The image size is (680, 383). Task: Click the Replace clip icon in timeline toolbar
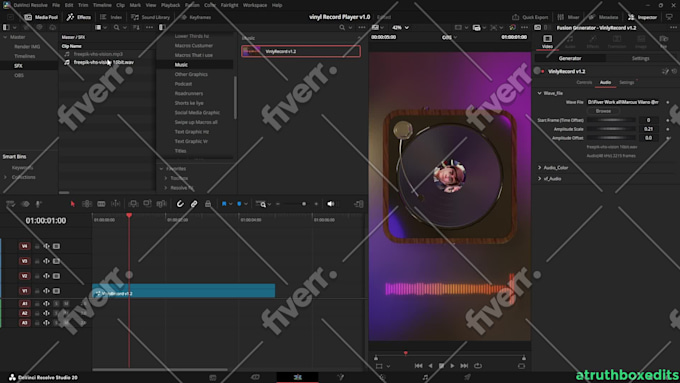click(161, 204)
